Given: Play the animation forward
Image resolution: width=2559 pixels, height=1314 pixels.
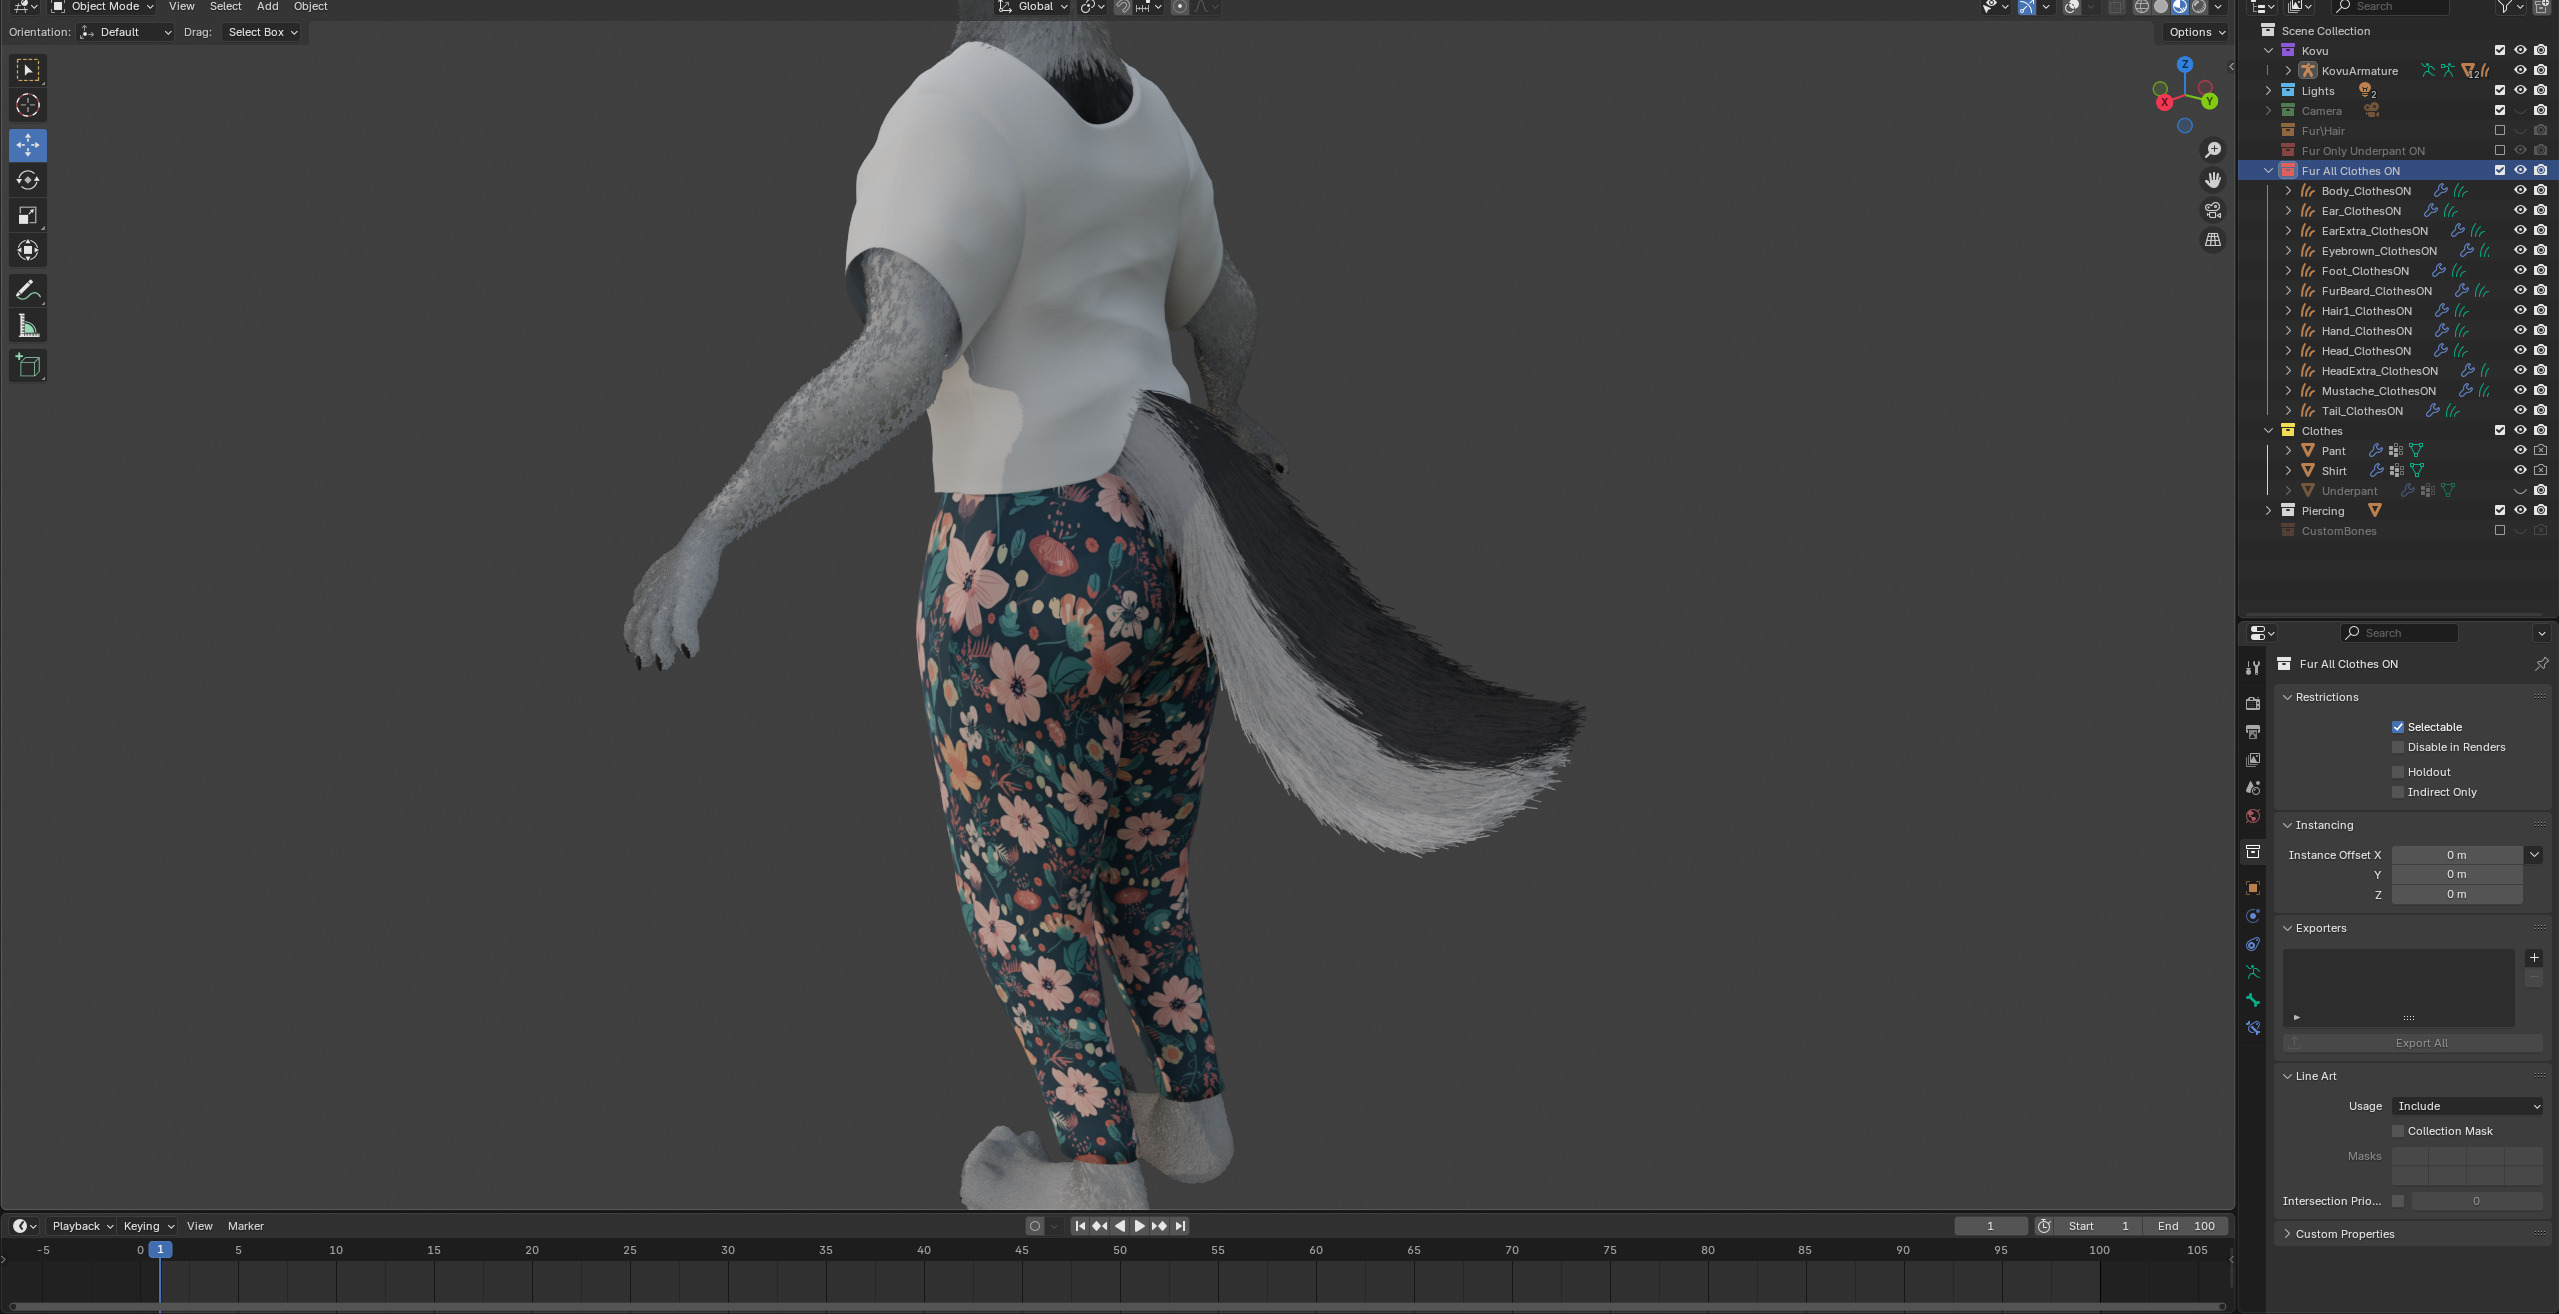Looking at the screenshot, I should [x=1139, y=1226].
